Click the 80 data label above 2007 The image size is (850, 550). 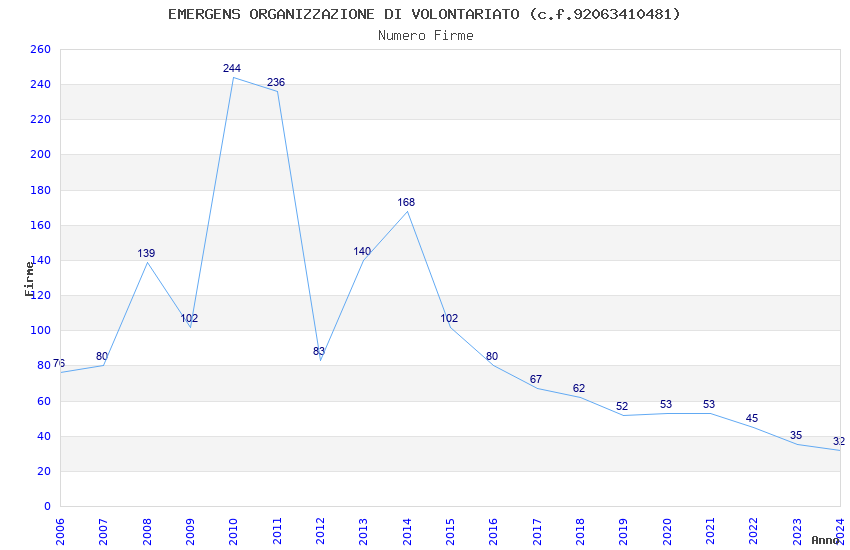(102, 356)
